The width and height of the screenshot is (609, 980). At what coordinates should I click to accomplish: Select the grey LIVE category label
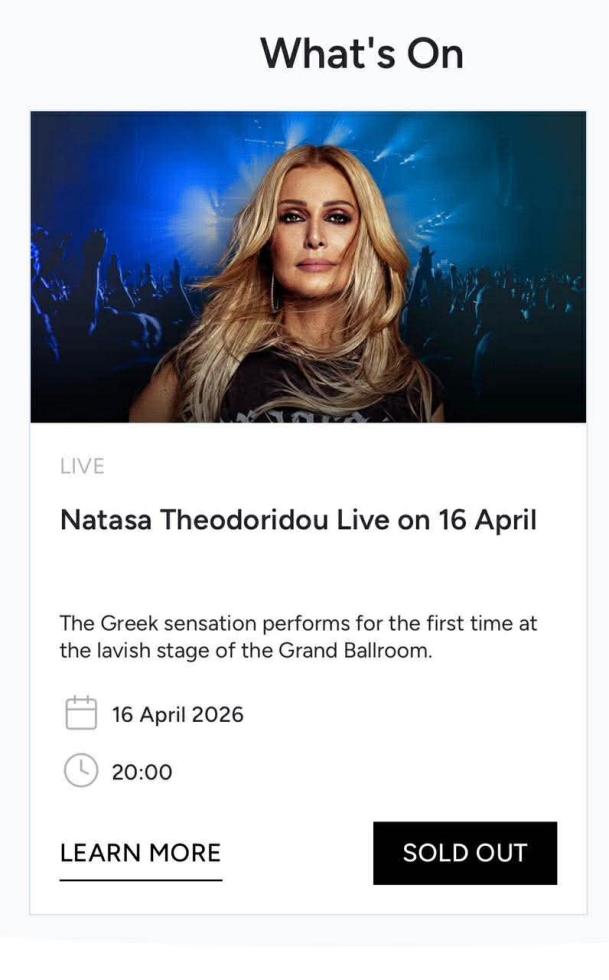point(82,466)
